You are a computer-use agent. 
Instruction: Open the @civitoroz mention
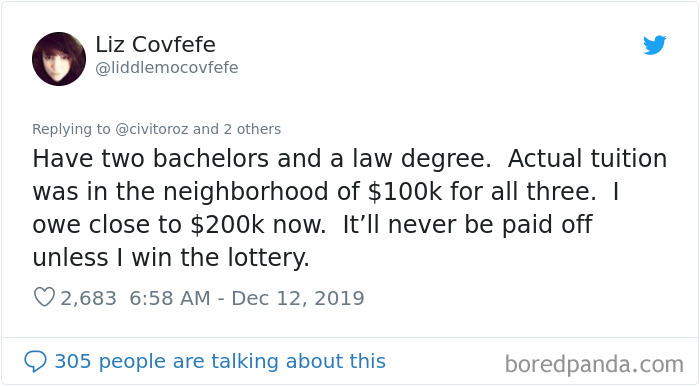(x=152, y=129)
